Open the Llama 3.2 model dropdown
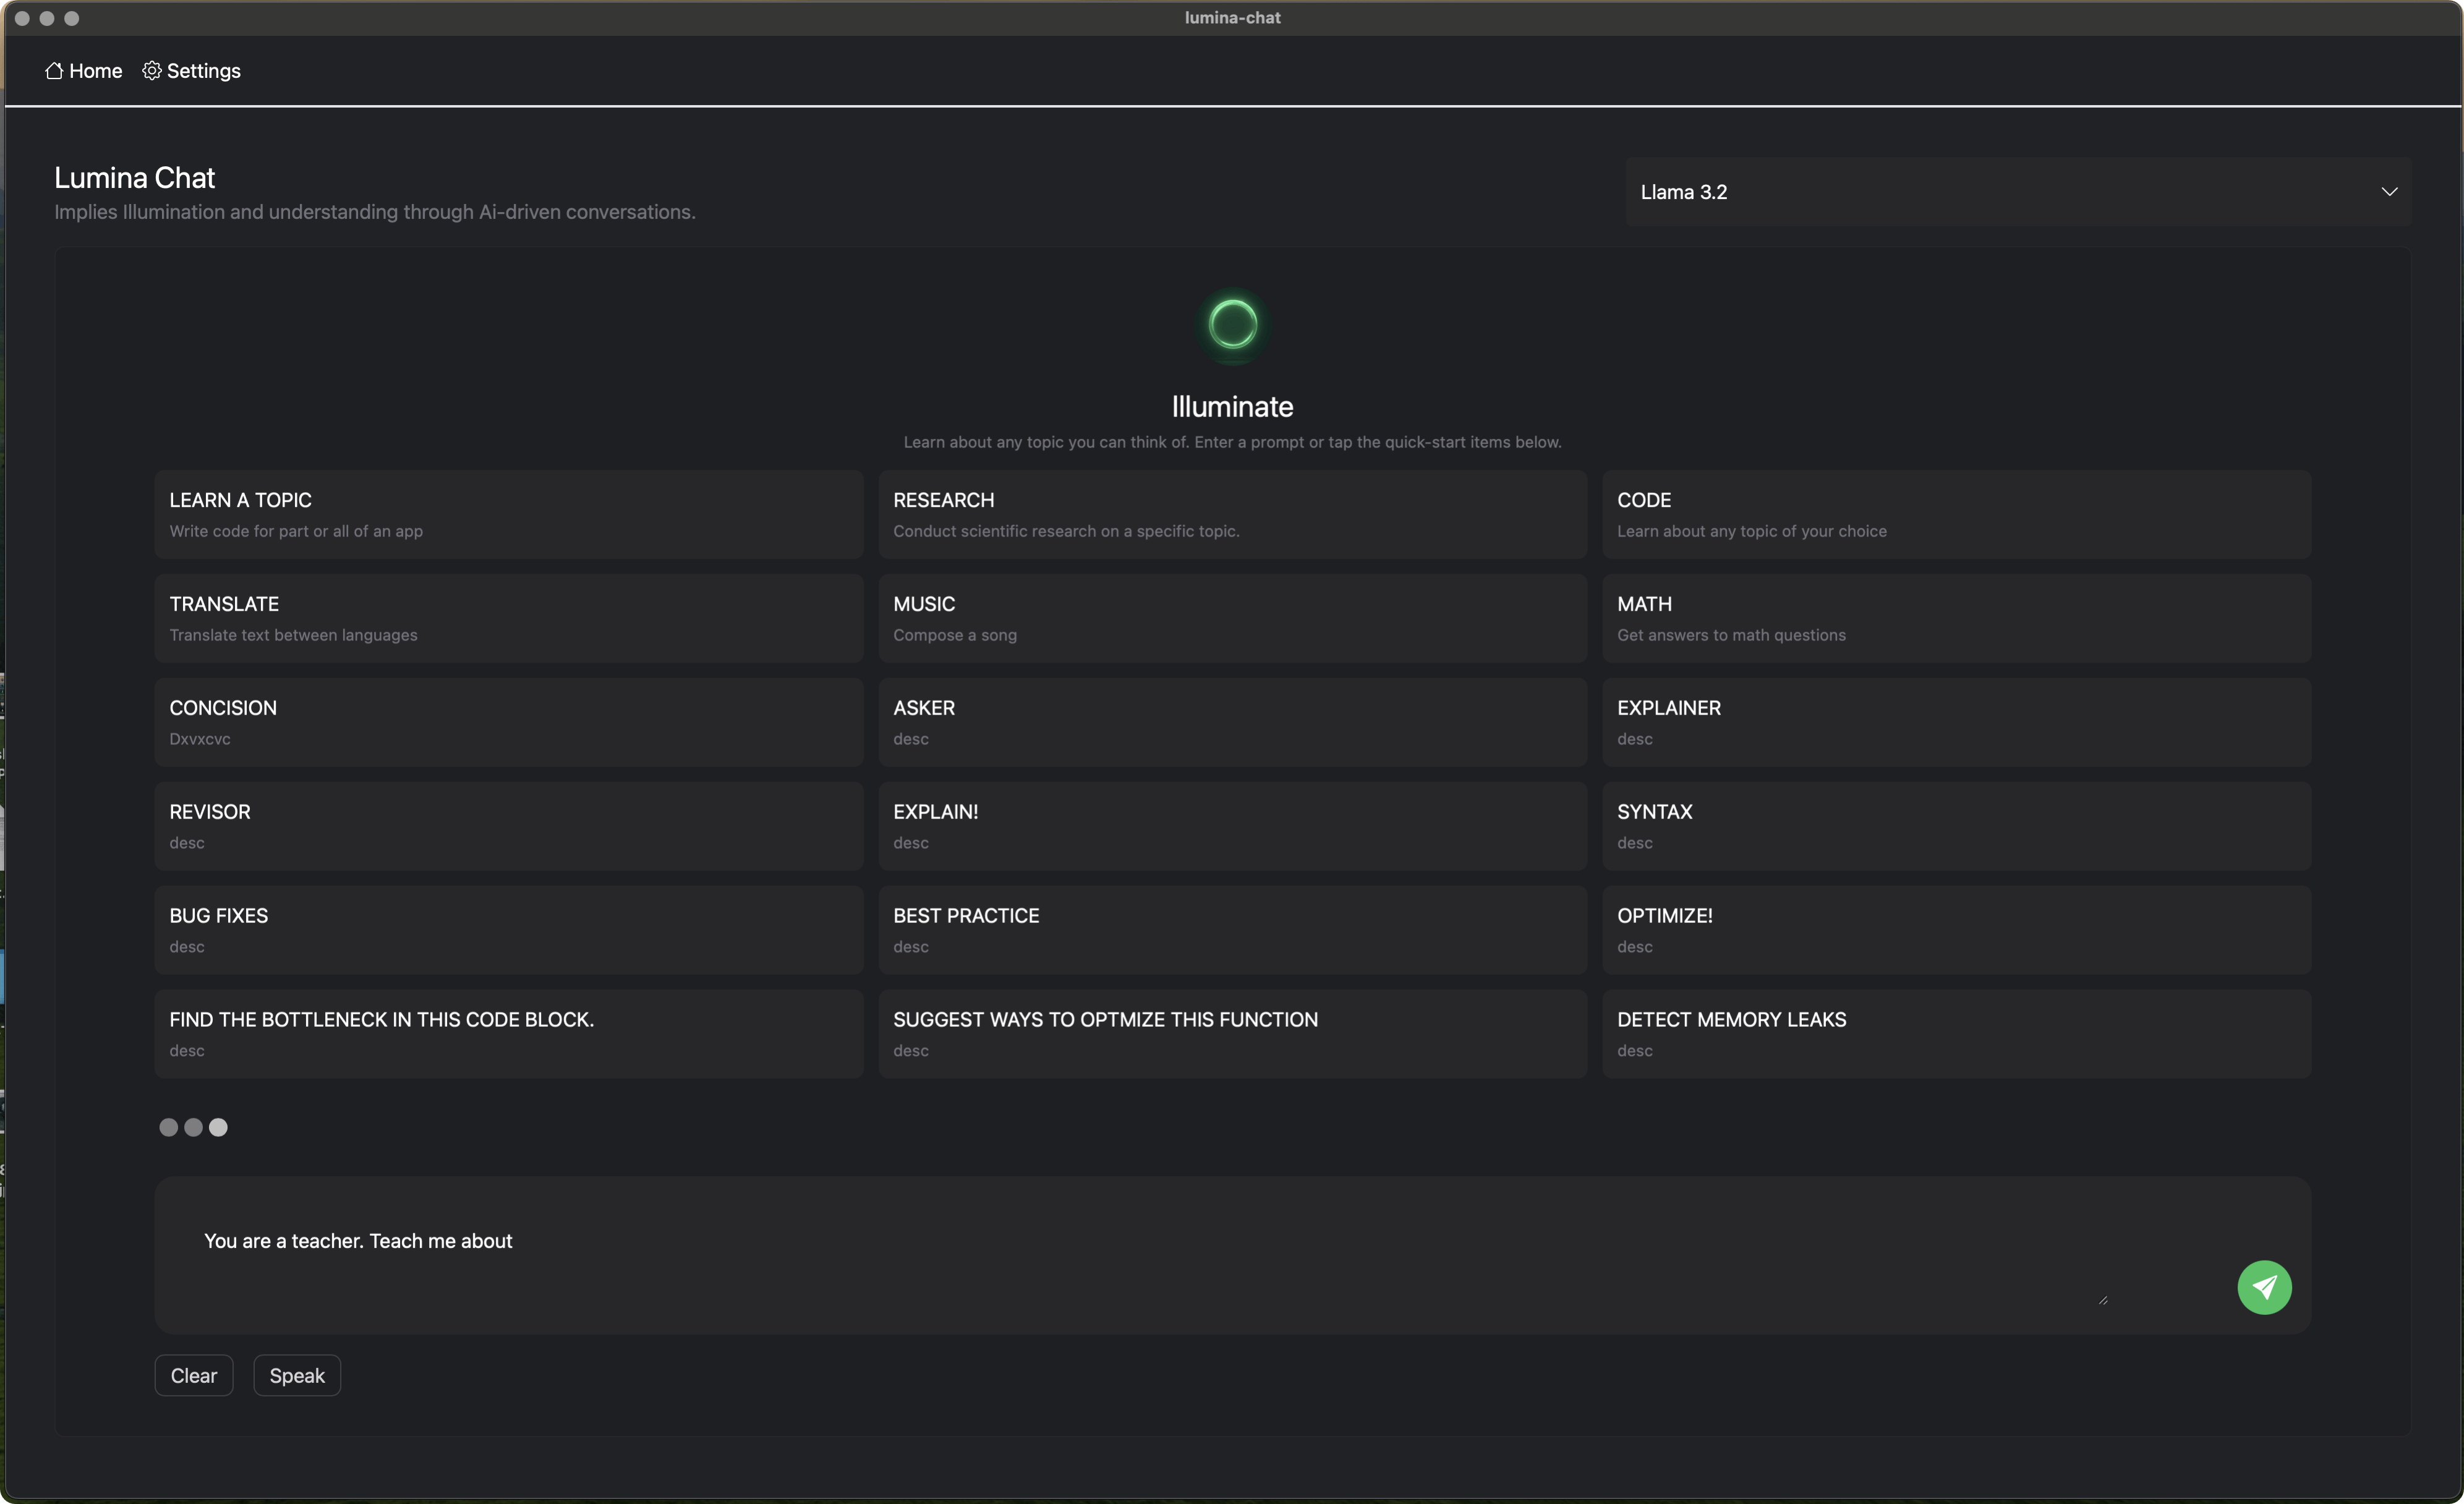Viewport: 2464px width, 1504px height. (x=2018, y=192)
